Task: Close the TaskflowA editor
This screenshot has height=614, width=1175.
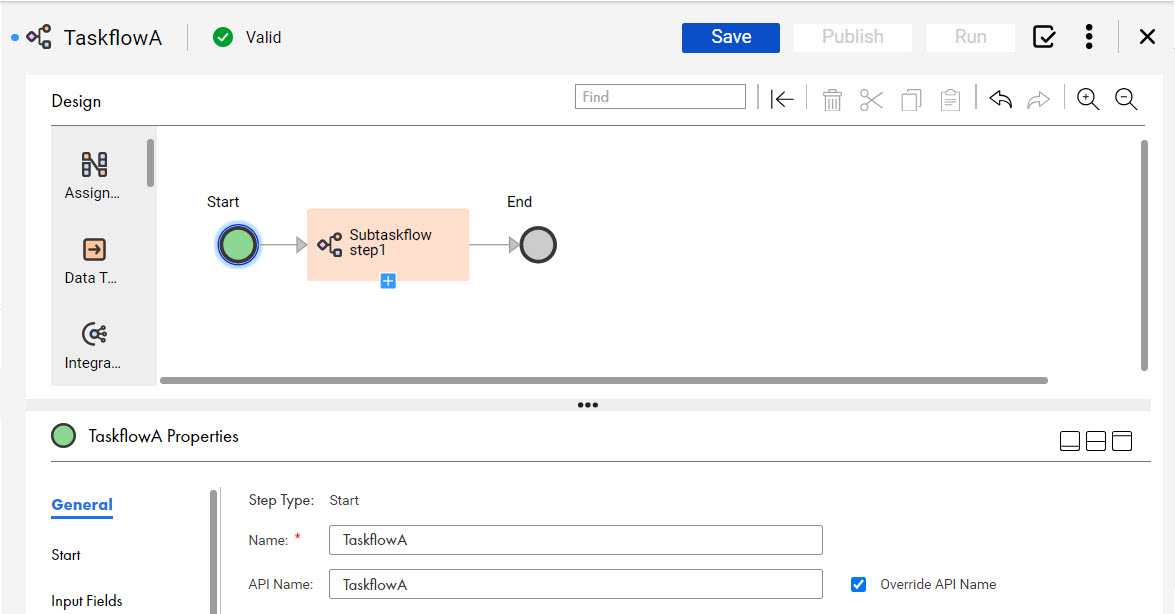Action: [x=1147, y=37]
